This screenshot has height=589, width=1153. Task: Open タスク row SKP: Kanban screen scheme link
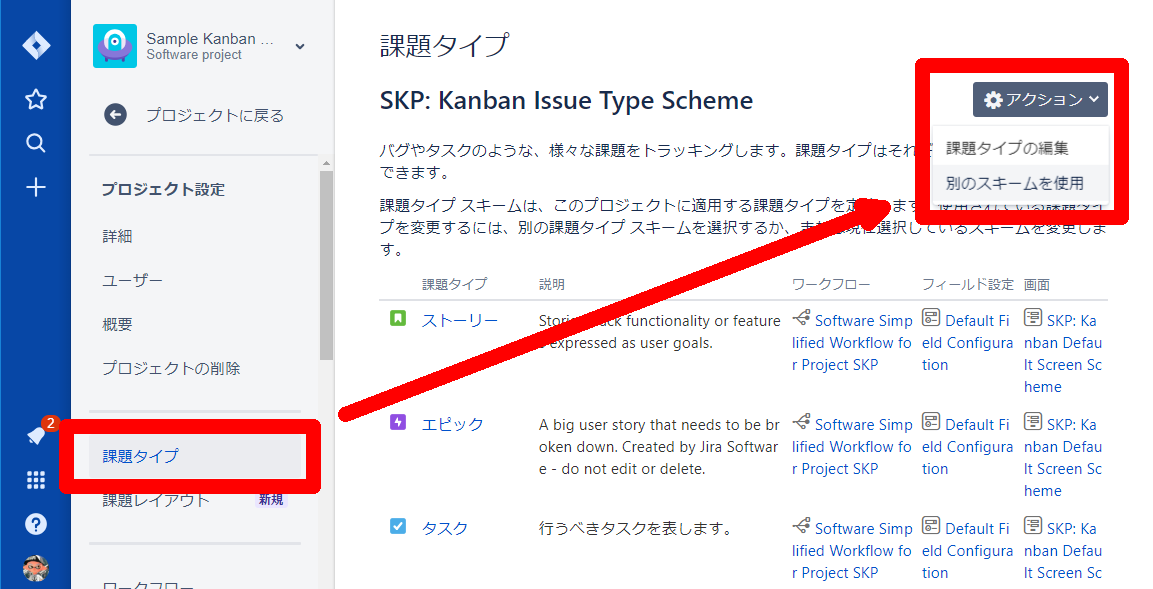click(1063, 550)
